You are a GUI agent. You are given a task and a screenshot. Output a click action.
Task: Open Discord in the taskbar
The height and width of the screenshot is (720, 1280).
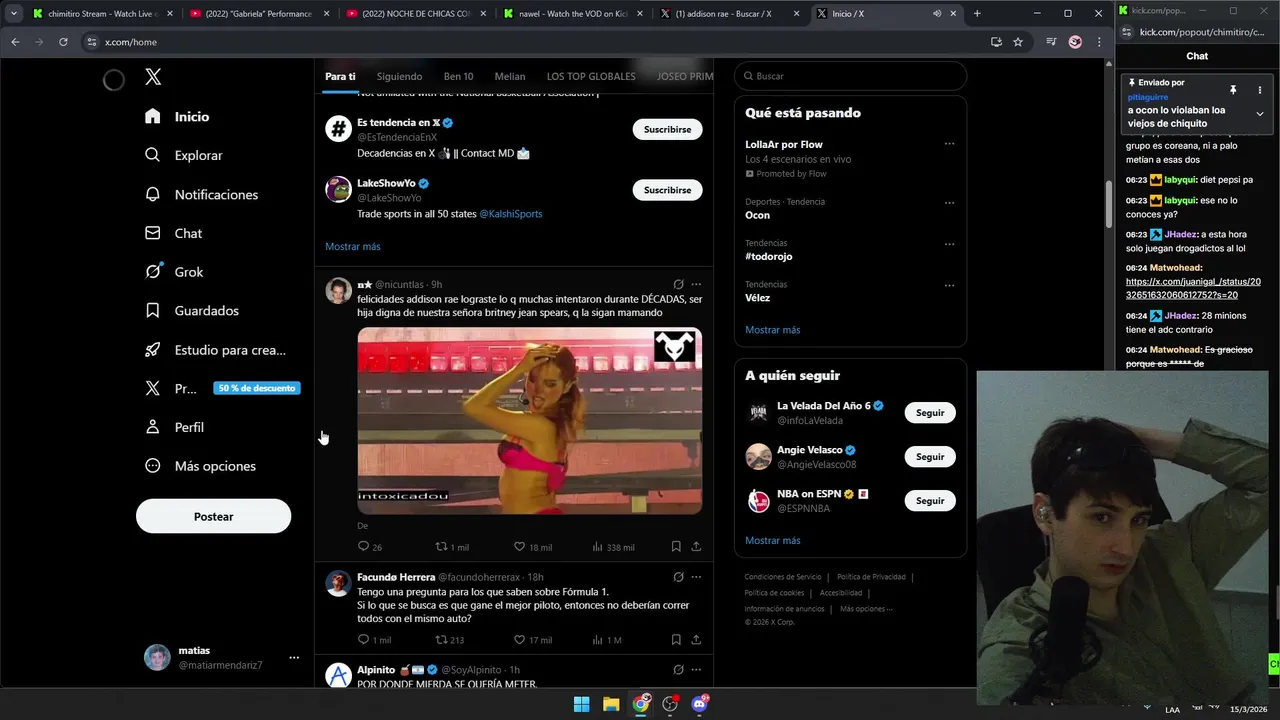[699, 704]
